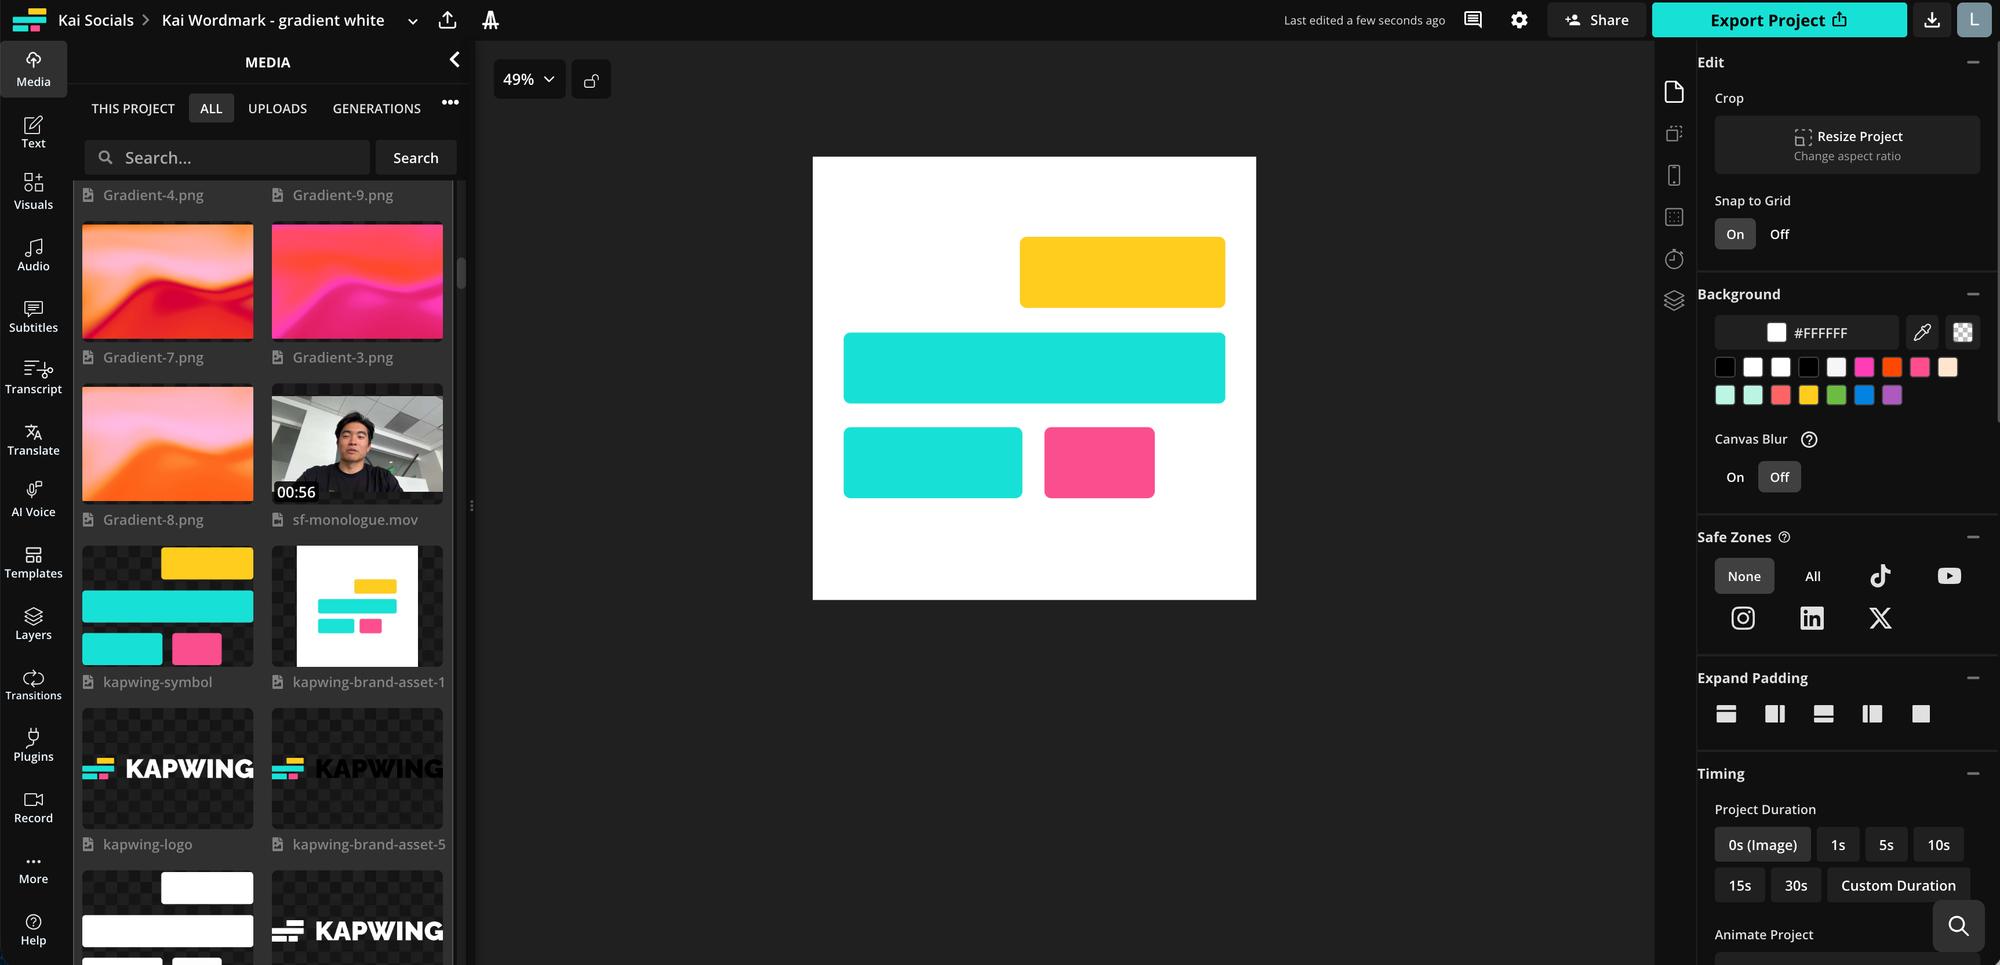This screenshot has width=2000, height=965.
Task: Open the Audio panel
Action: (33, 254)
